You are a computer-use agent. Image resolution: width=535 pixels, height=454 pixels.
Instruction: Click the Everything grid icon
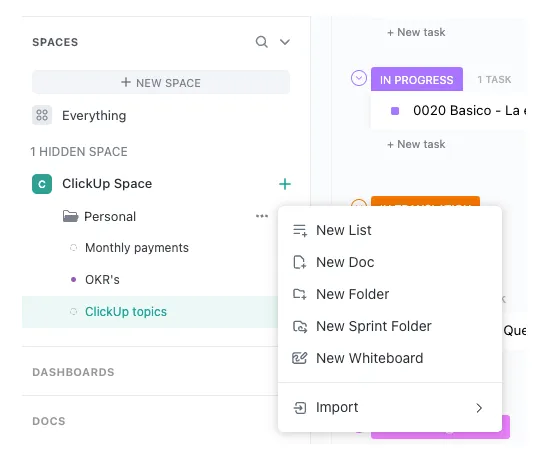42,115
